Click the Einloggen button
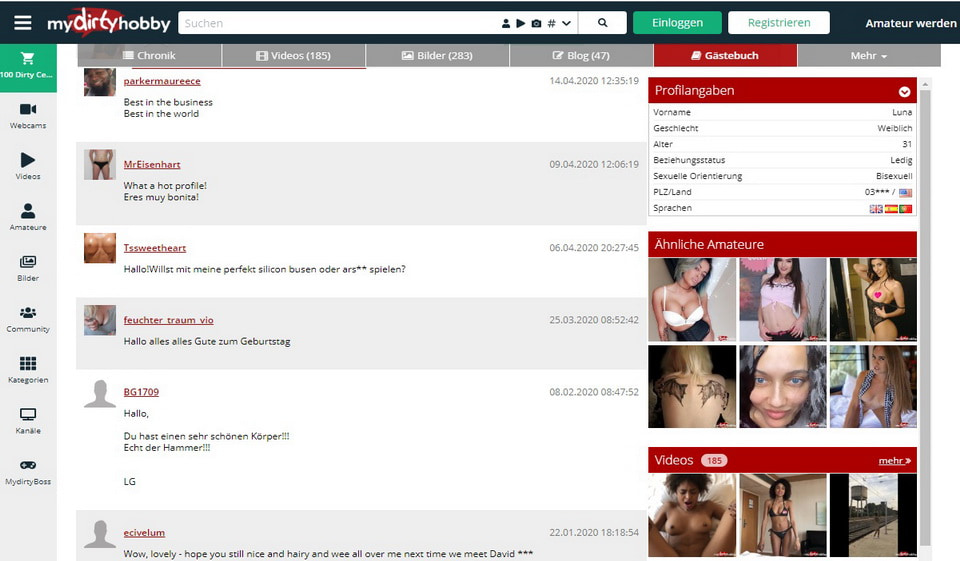960x561 pixels. coord(677,23)
